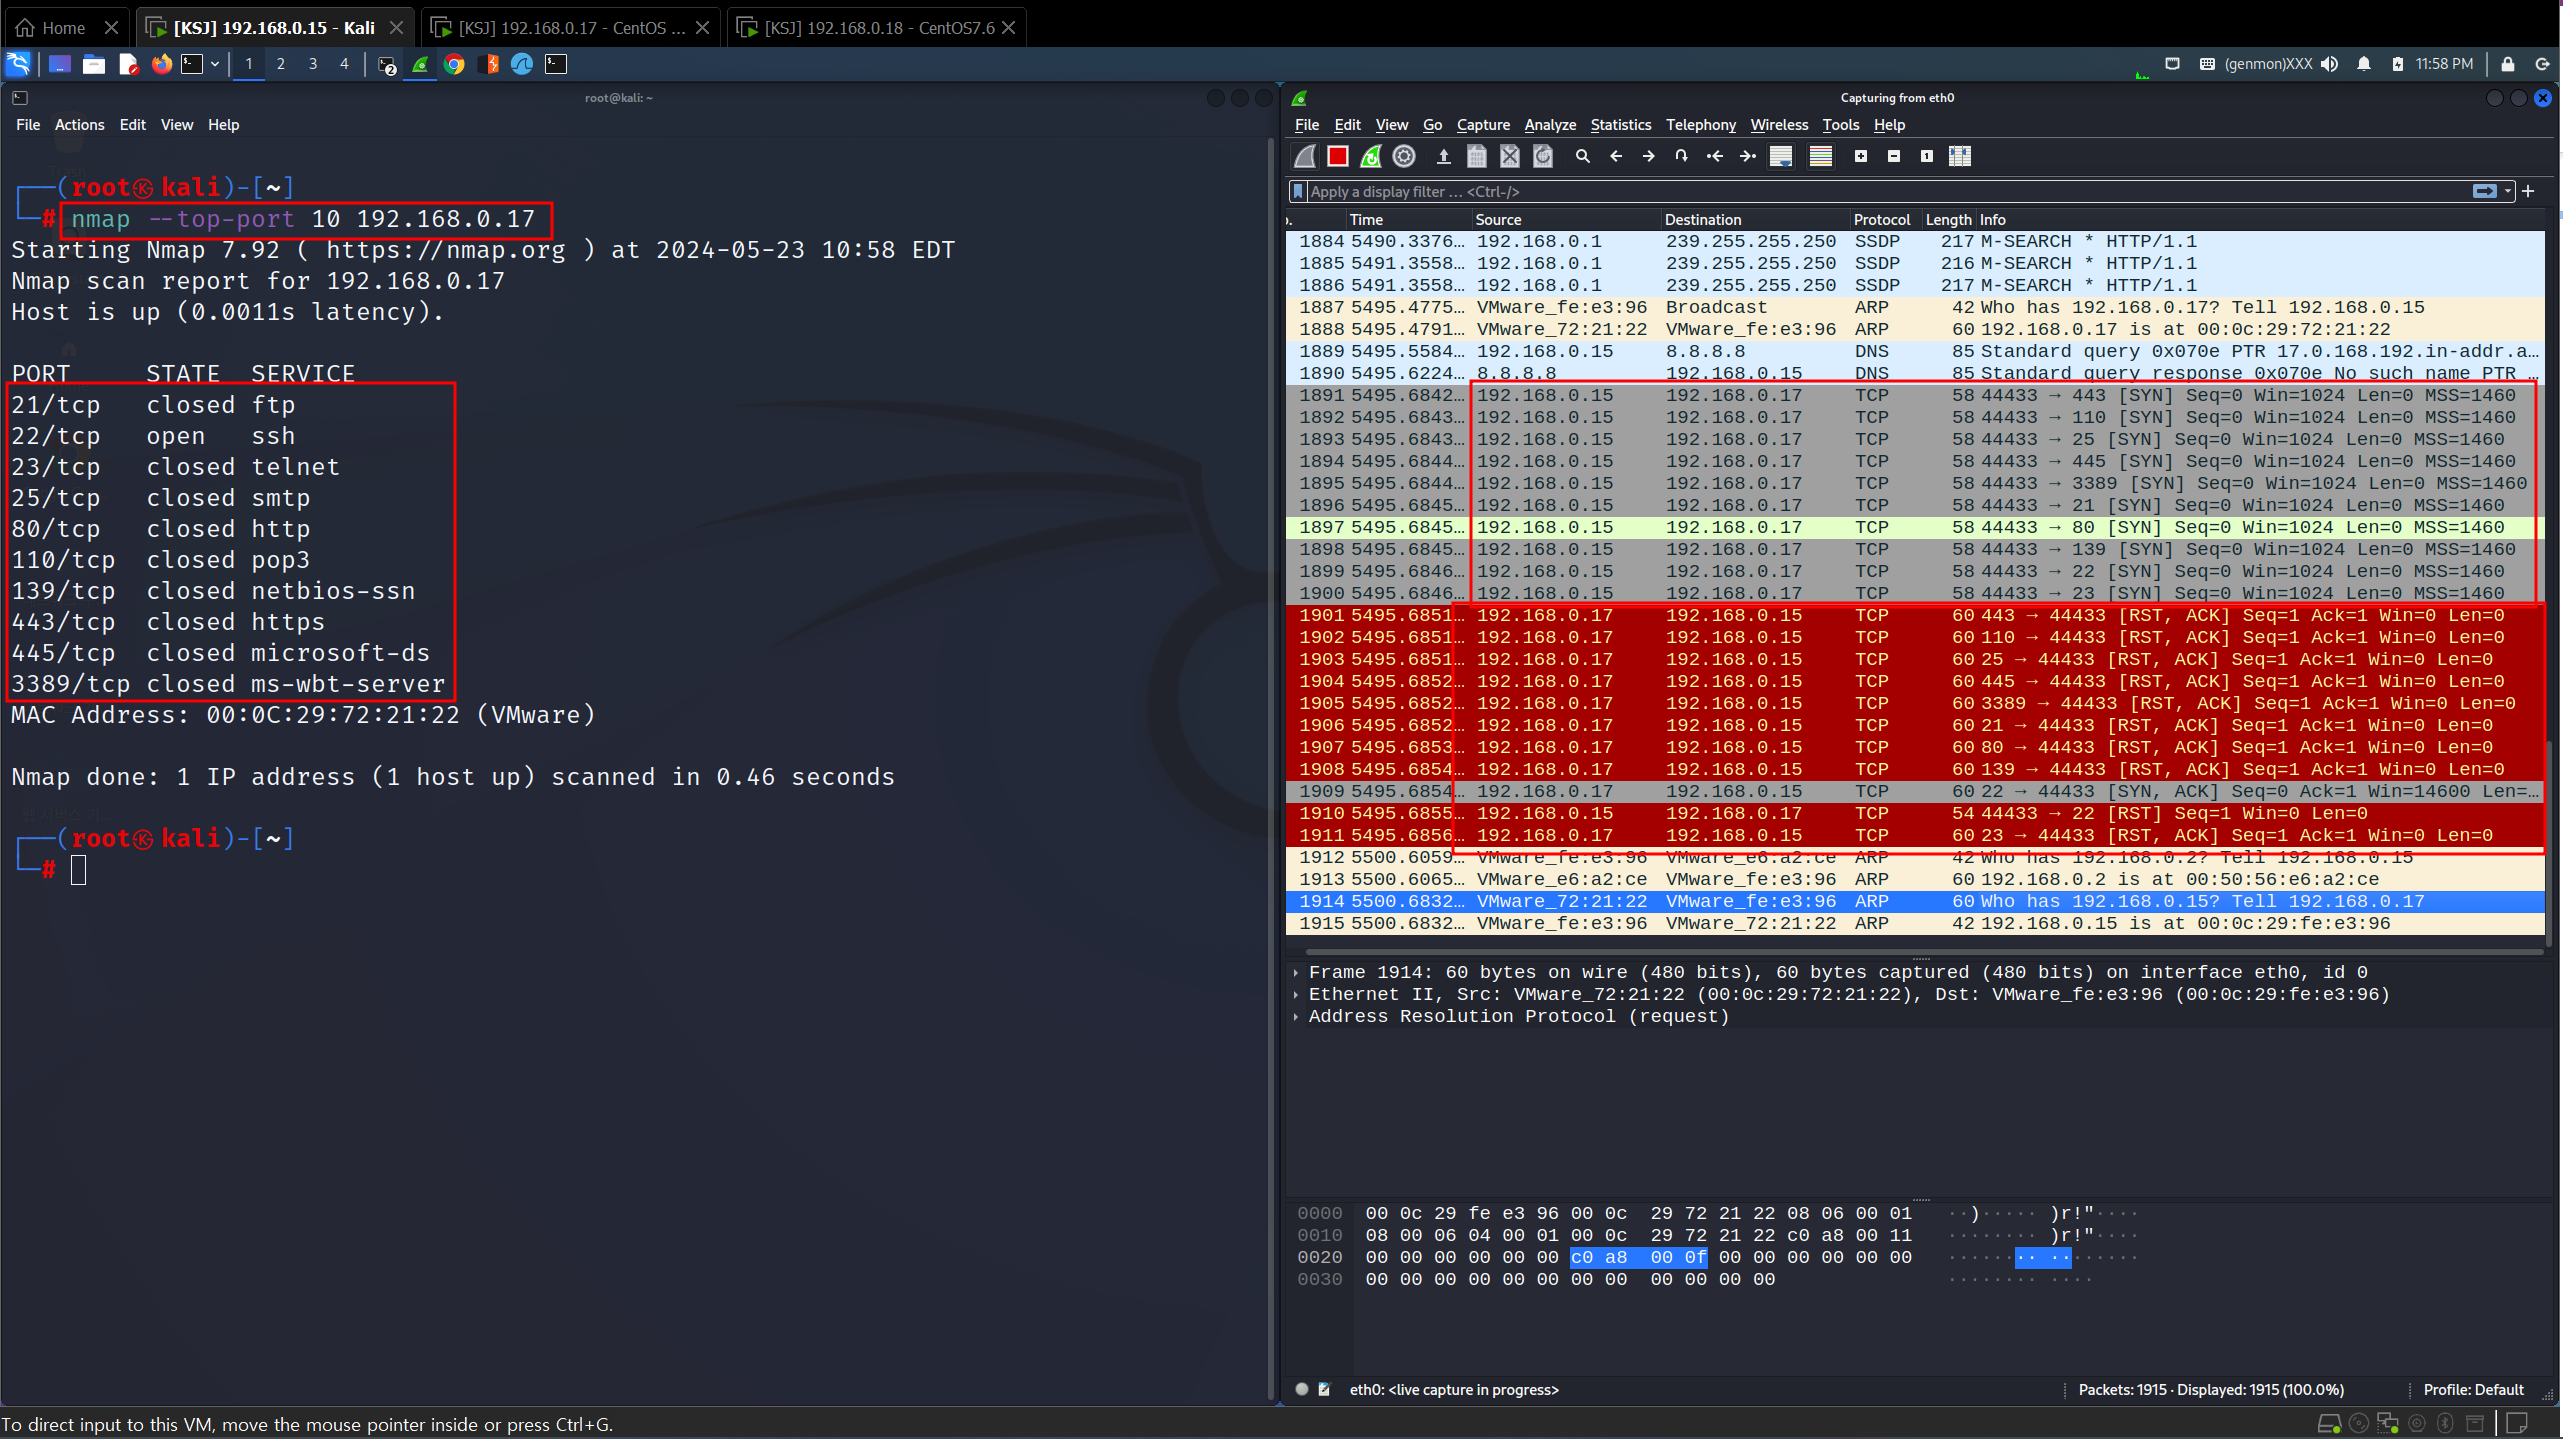Expand the Ethernet II tree item
Screen dimensions: 2563x1439
[1296, 994]
